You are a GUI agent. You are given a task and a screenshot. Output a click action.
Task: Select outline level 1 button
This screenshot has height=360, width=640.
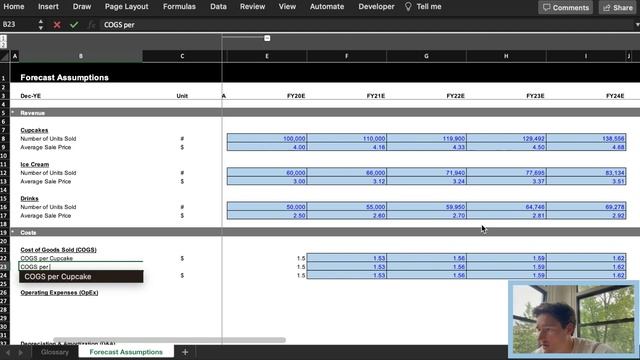click(3, 38)
